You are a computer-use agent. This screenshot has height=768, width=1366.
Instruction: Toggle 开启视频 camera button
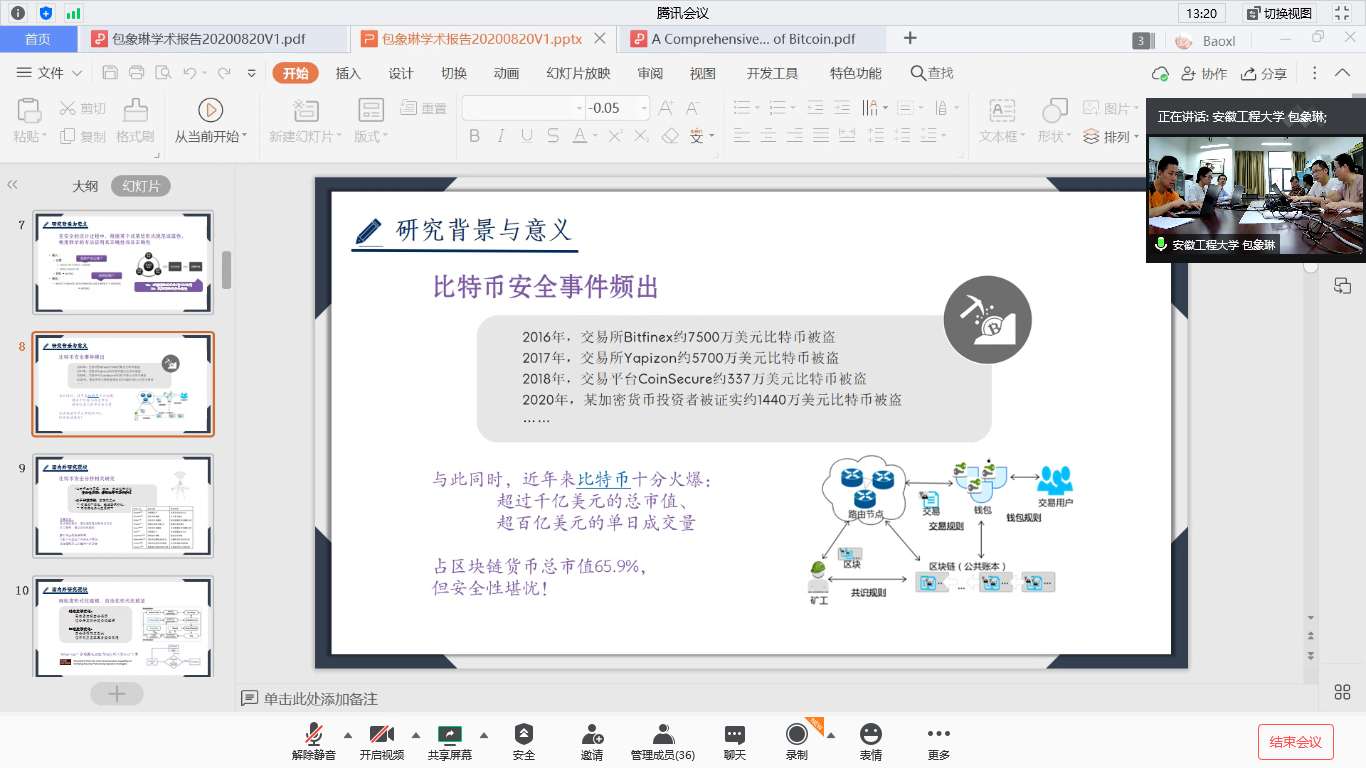(x=382, y=735)
